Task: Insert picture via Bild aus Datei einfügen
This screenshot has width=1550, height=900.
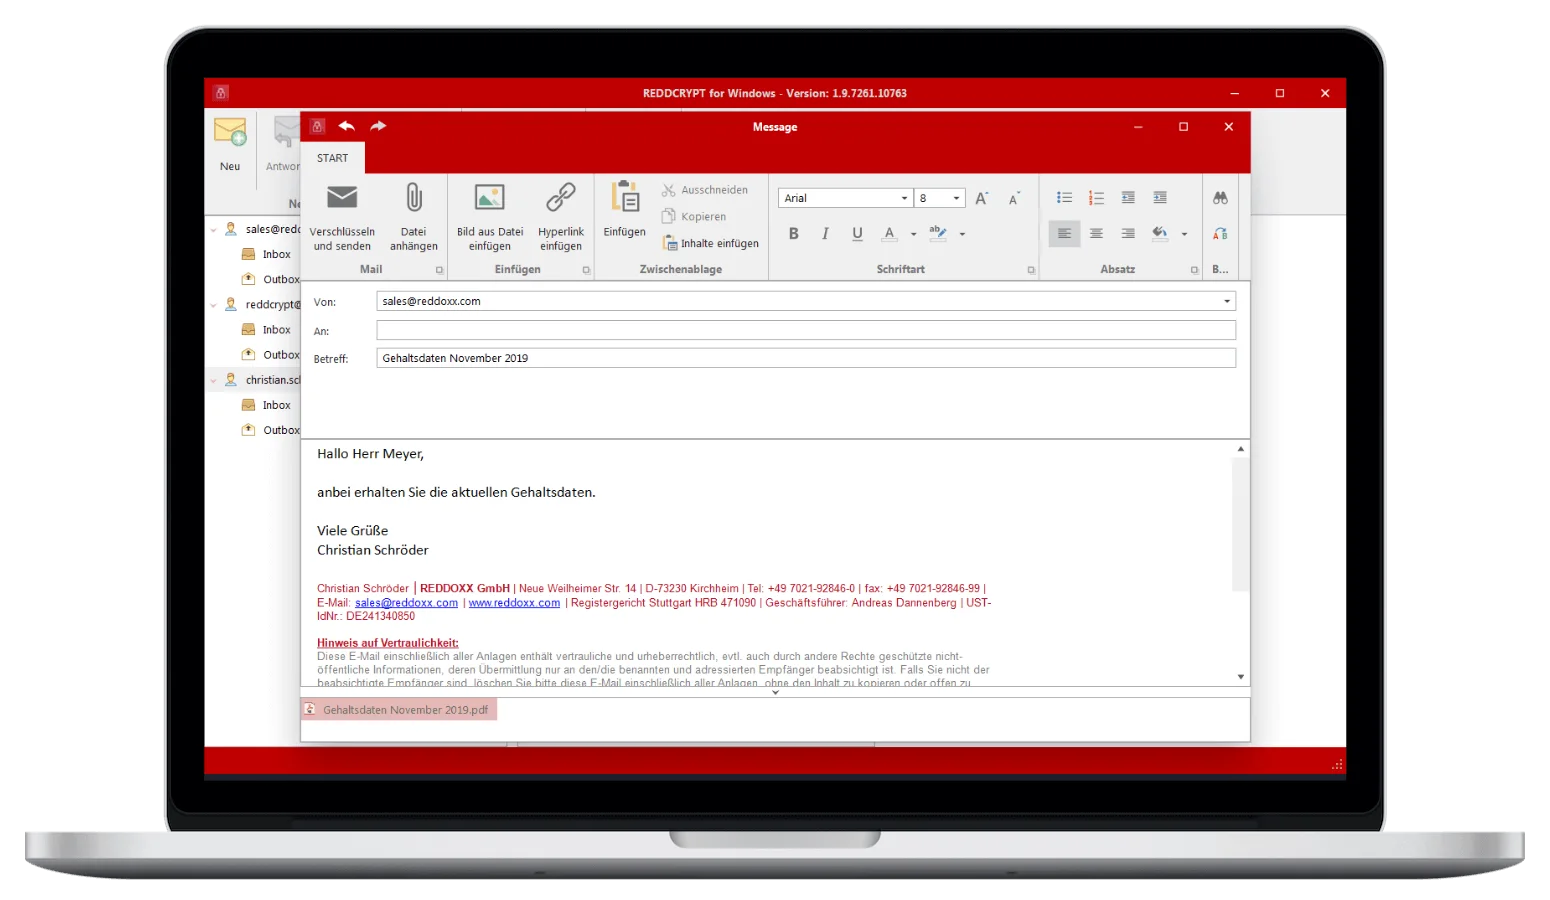Action: tap(489, 217)
